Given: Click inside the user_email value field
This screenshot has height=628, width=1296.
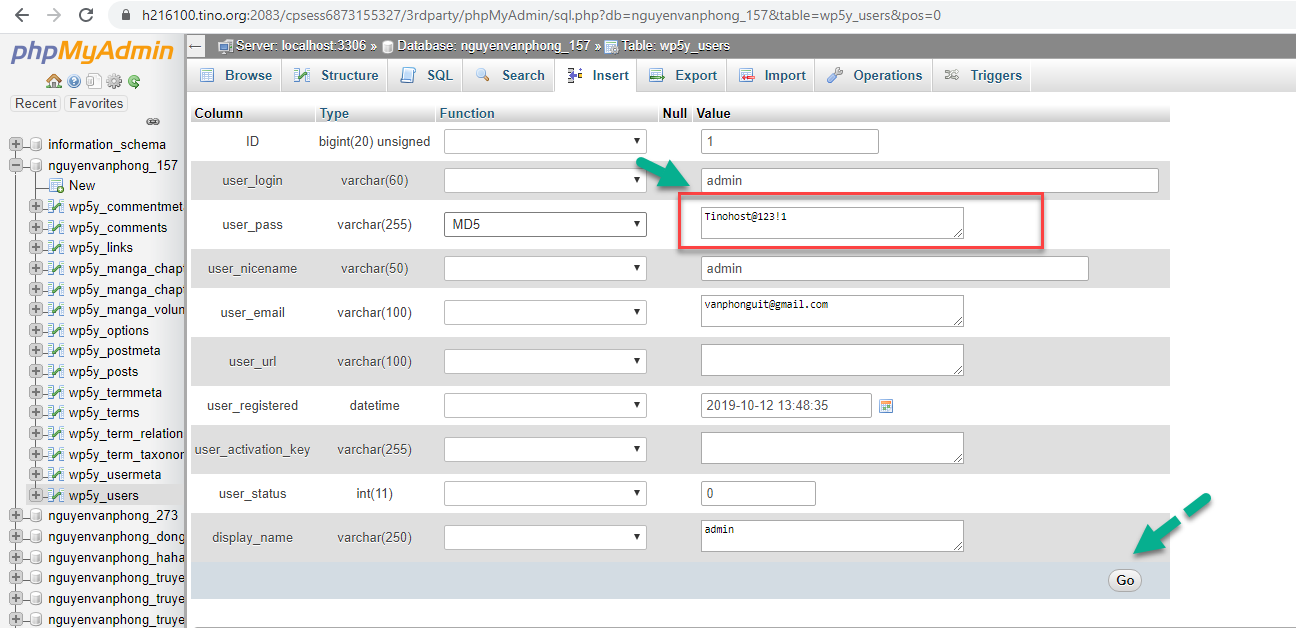Looking at the screenshot, I should pyautogui.click(x=832, y=311).
